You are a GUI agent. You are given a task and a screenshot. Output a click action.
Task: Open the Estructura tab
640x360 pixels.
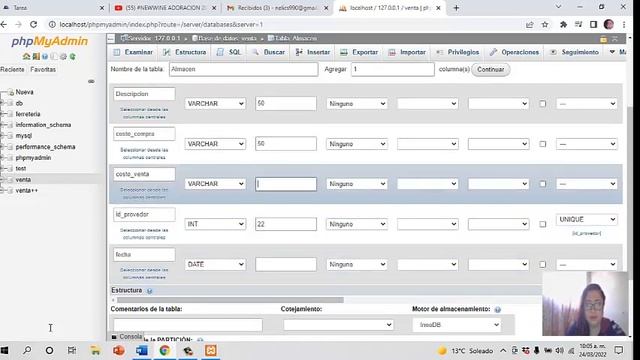(185, 52)
